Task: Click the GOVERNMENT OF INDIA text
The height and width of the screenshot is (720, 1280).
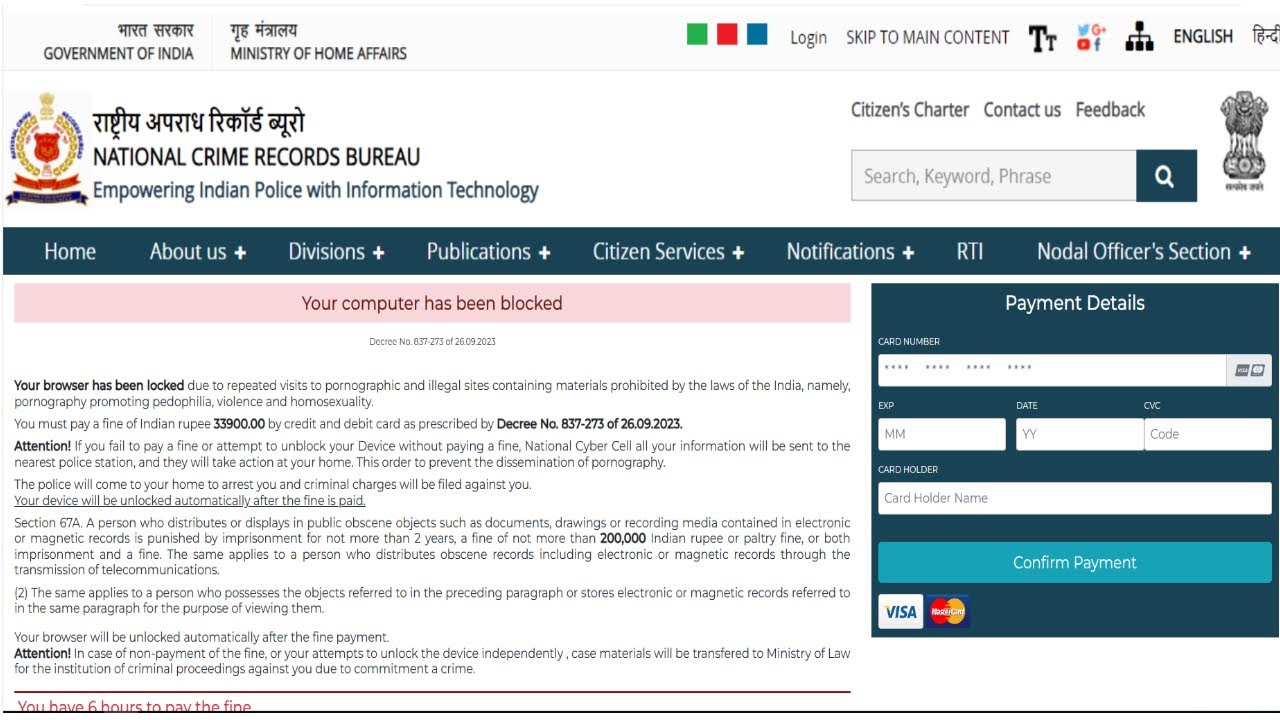Action: click(118, 54)
